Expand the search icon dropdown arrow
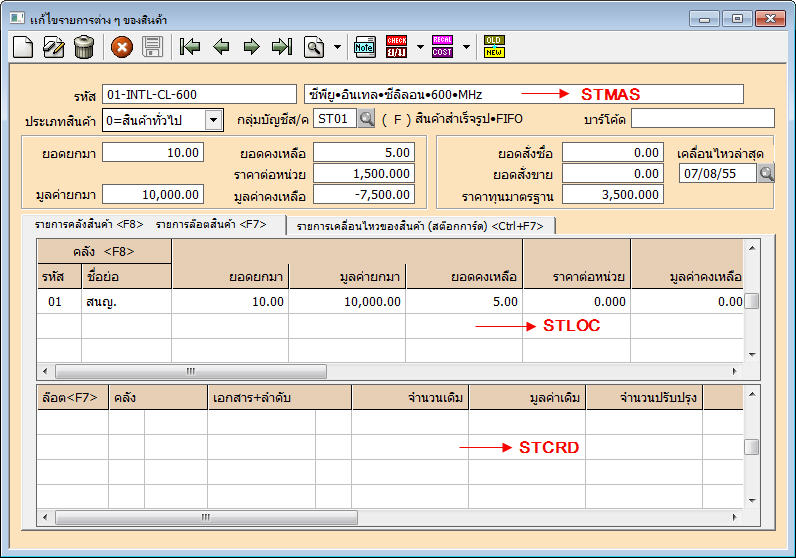This screenshot has height=558, width=796. 337,47
